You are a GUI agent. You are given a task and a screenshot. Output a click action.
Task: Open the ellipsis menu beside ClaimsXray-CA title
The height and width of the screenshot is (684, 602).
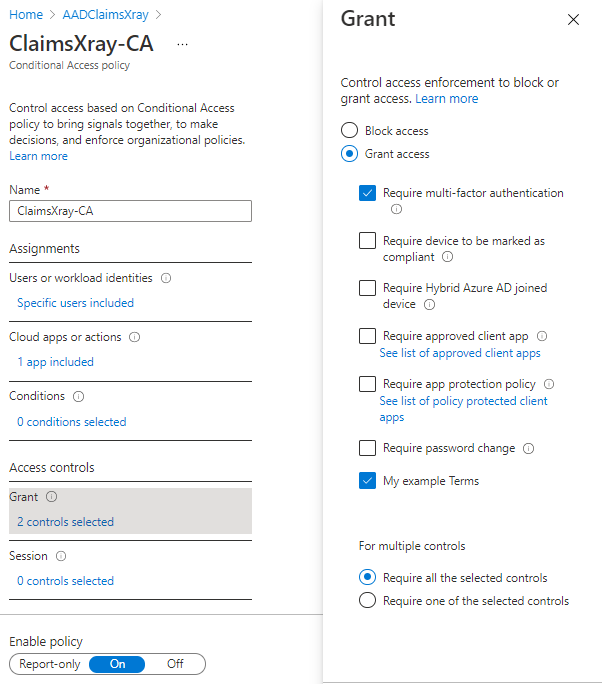point(182,45)
